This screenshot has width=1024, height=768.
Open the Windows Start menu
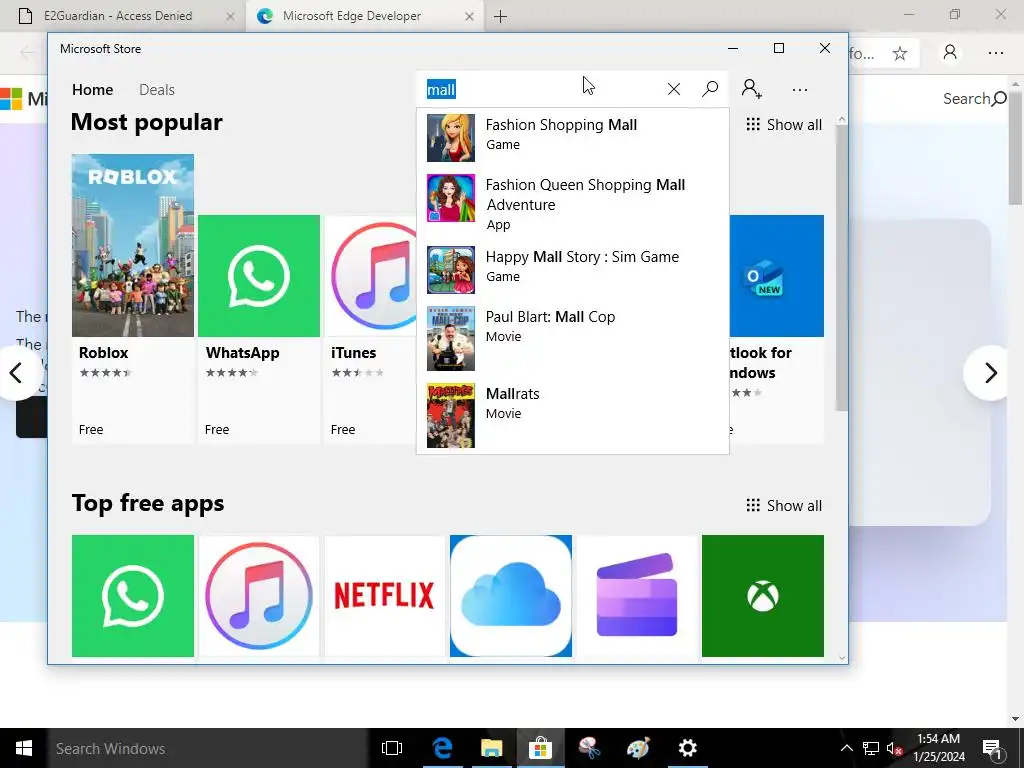click(x=24, y=748)
